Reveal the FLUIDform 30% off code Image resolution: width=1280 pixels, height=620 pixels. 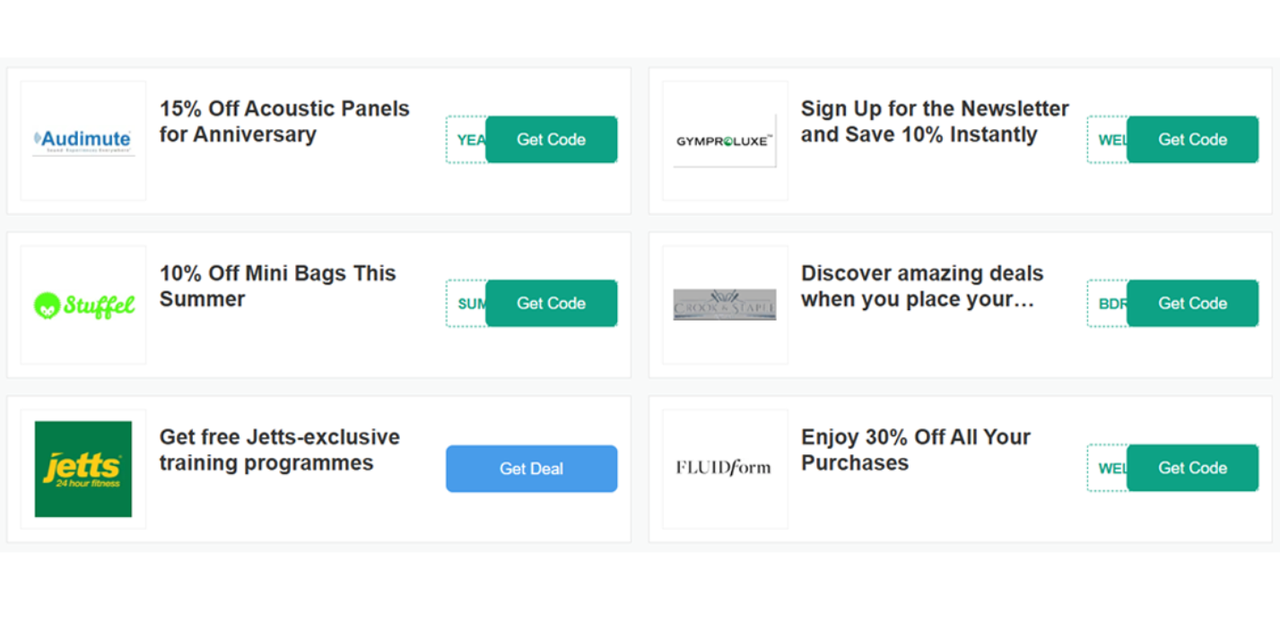click(x=1192, y=468)
